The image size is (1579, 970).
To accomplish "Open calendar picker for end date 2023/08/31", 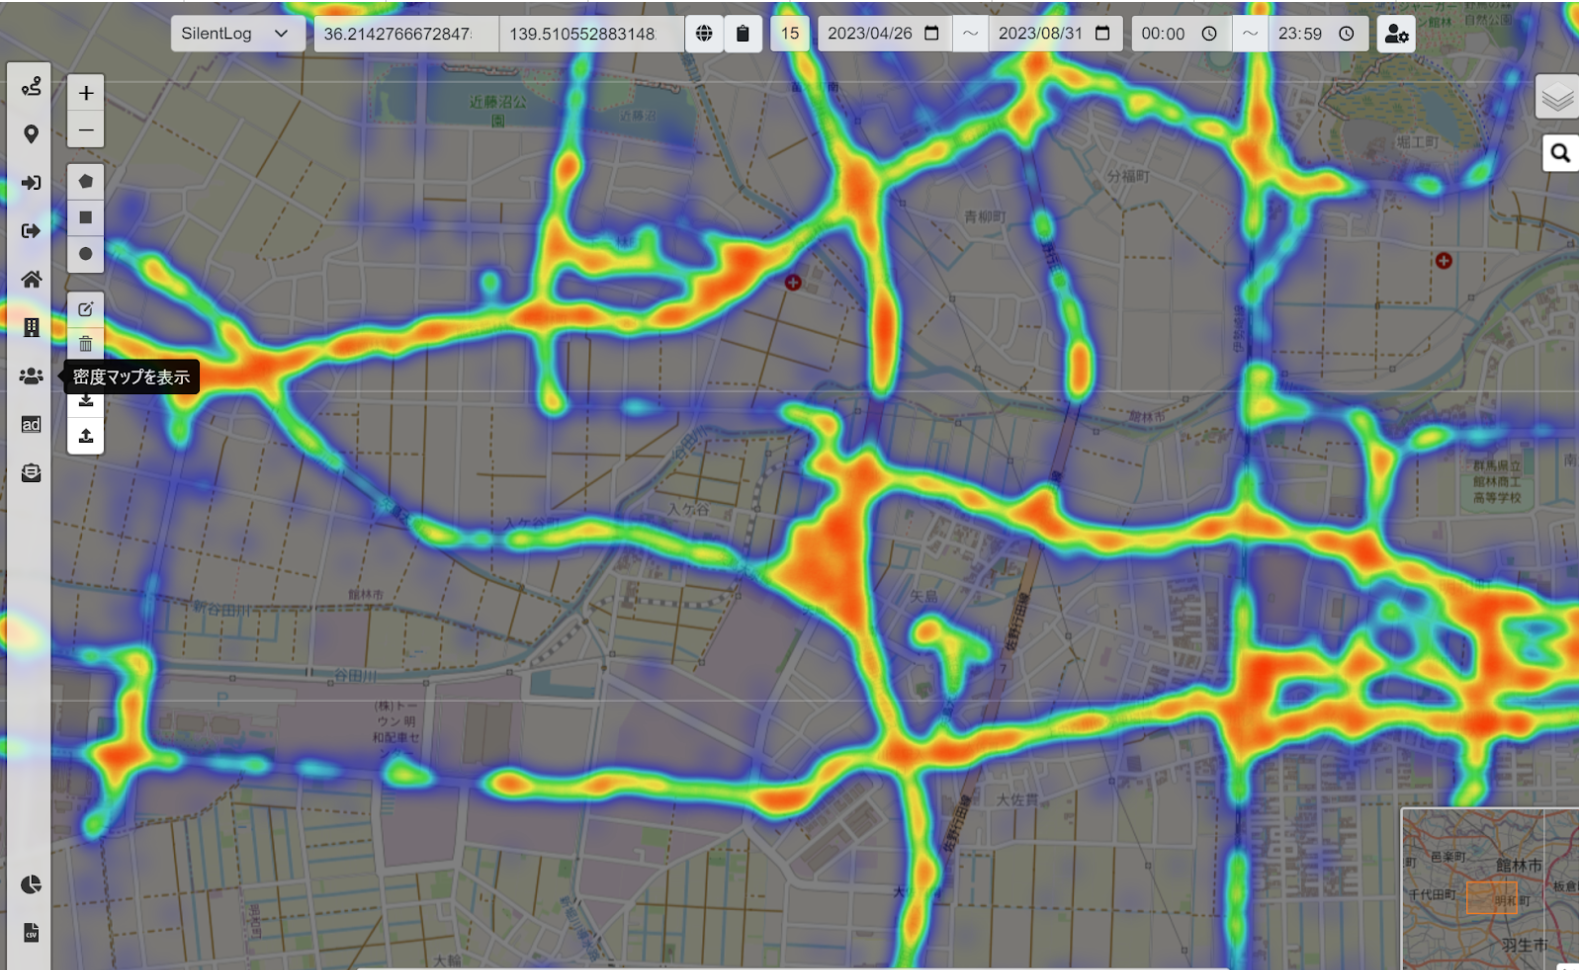I will point(1102,33).
